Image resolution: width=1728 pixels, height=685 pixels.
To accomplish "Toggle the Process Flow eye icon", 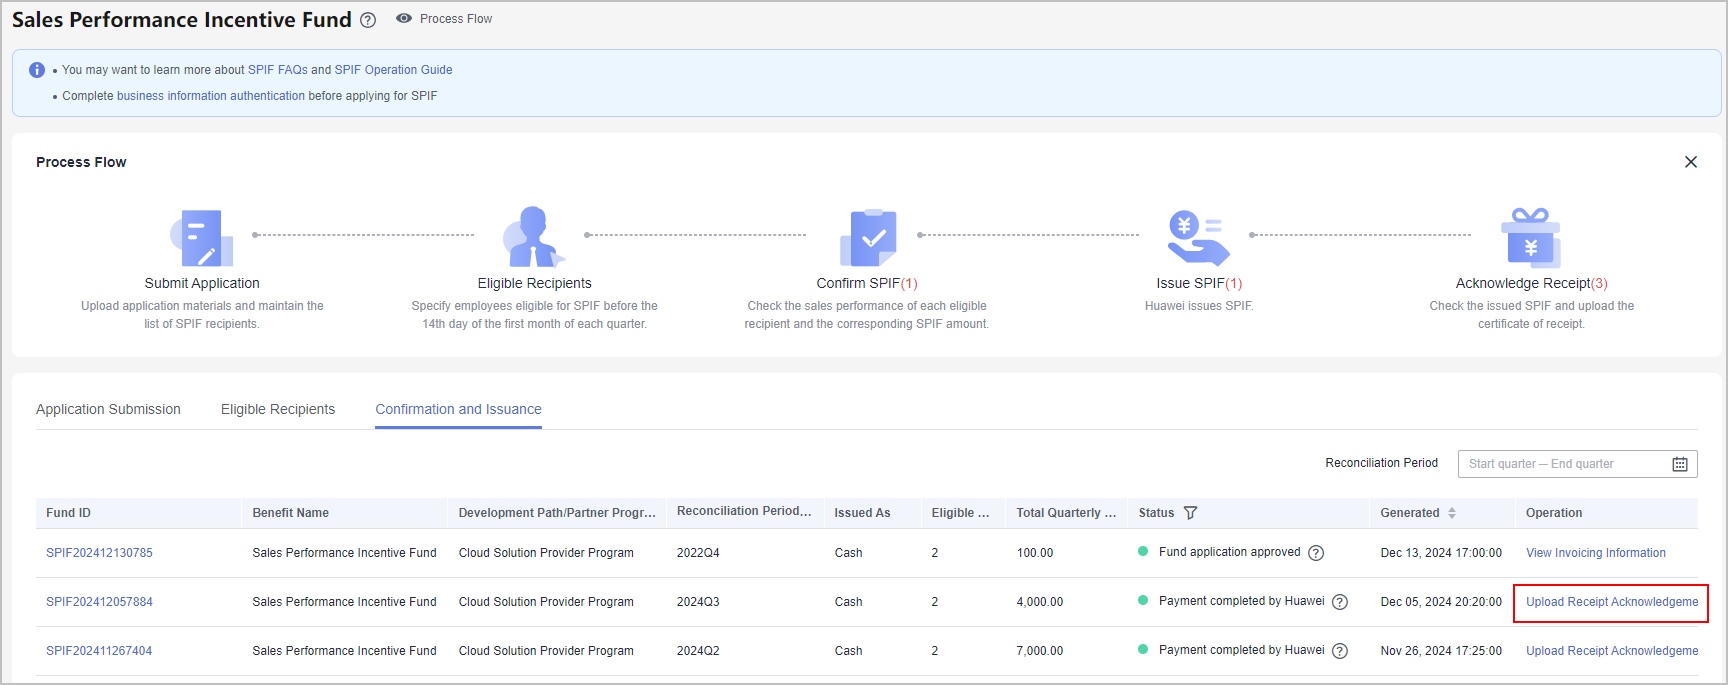I will coord(404,18).
